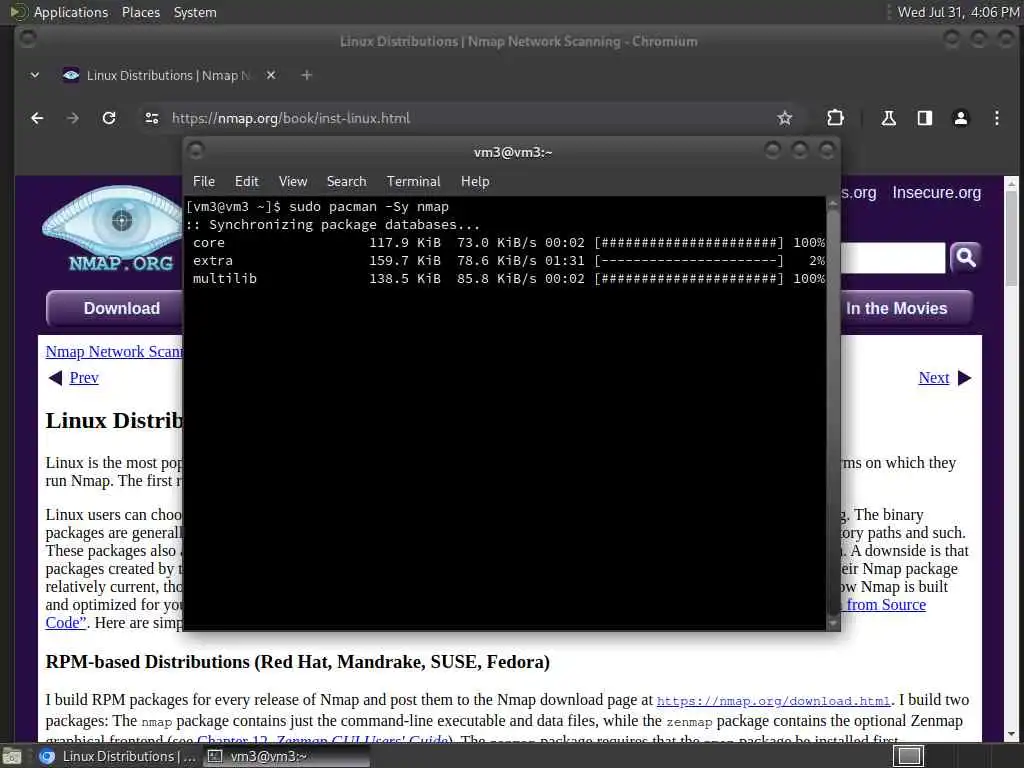Open the terminal File menu
This screenshot has height=768, width=1024.
click(204, 182)
